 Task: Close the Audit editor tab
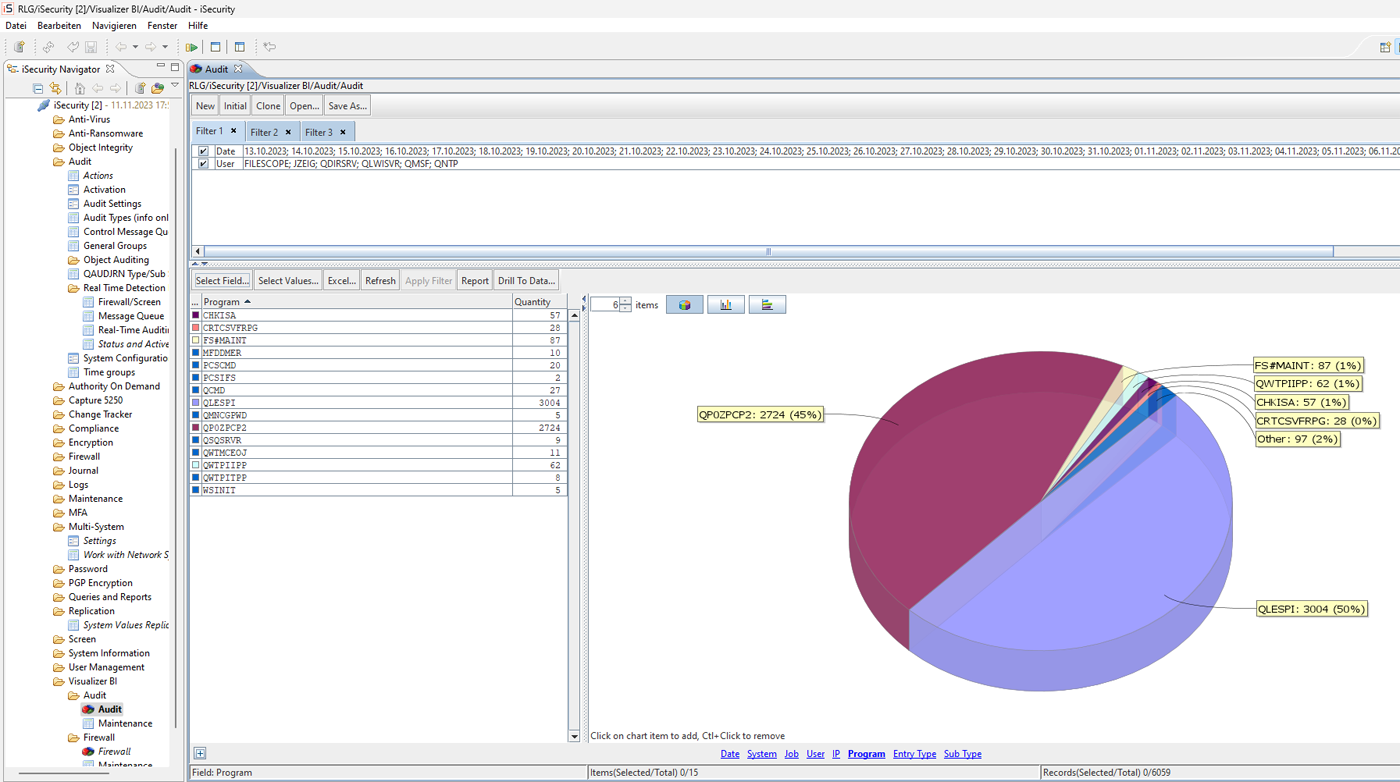pos(238,69)
